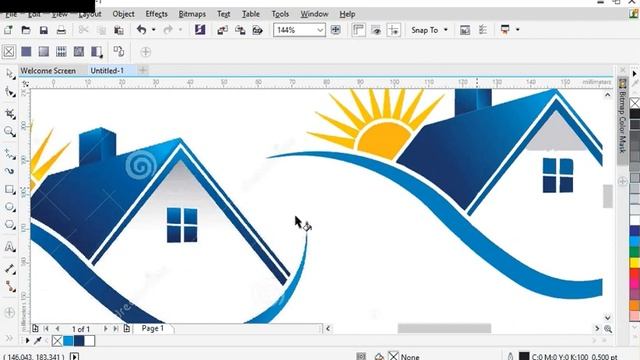640x360 pixels.
Task: Open the Undo history dropdown arrow
Action: click(x=153, y=30)
